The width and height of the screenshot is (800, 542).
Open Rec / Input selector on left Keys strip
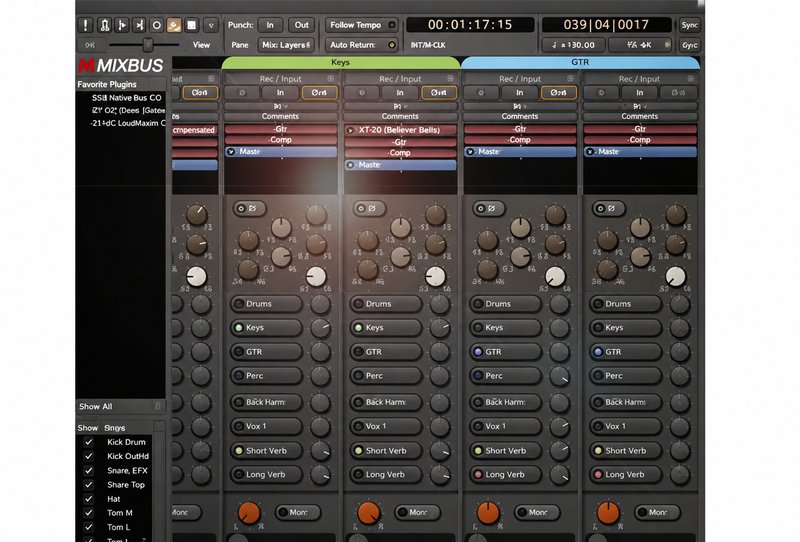pyautogui.click(x=280, y=79)
